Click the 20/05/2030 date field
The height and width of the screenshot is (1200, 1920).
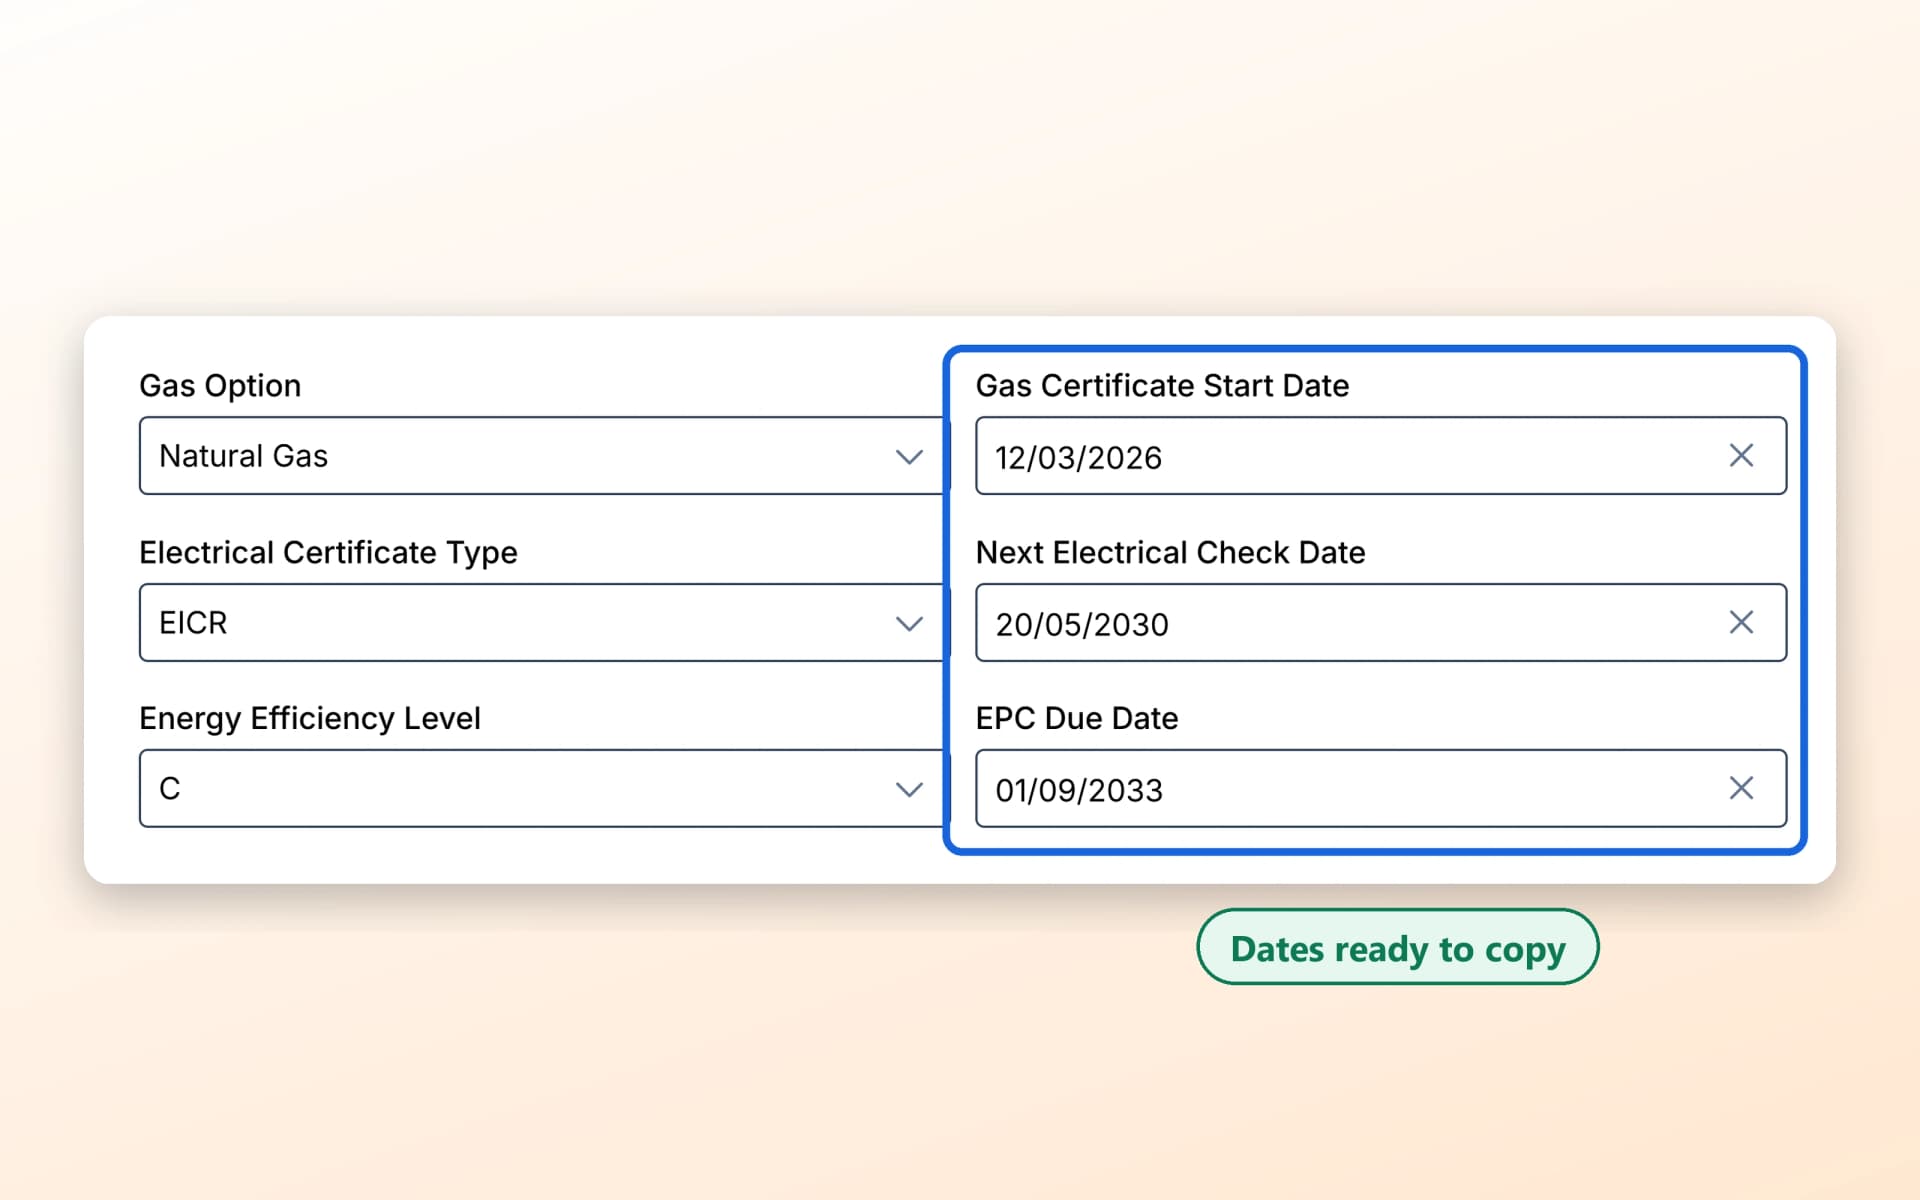click(1381, 623)
